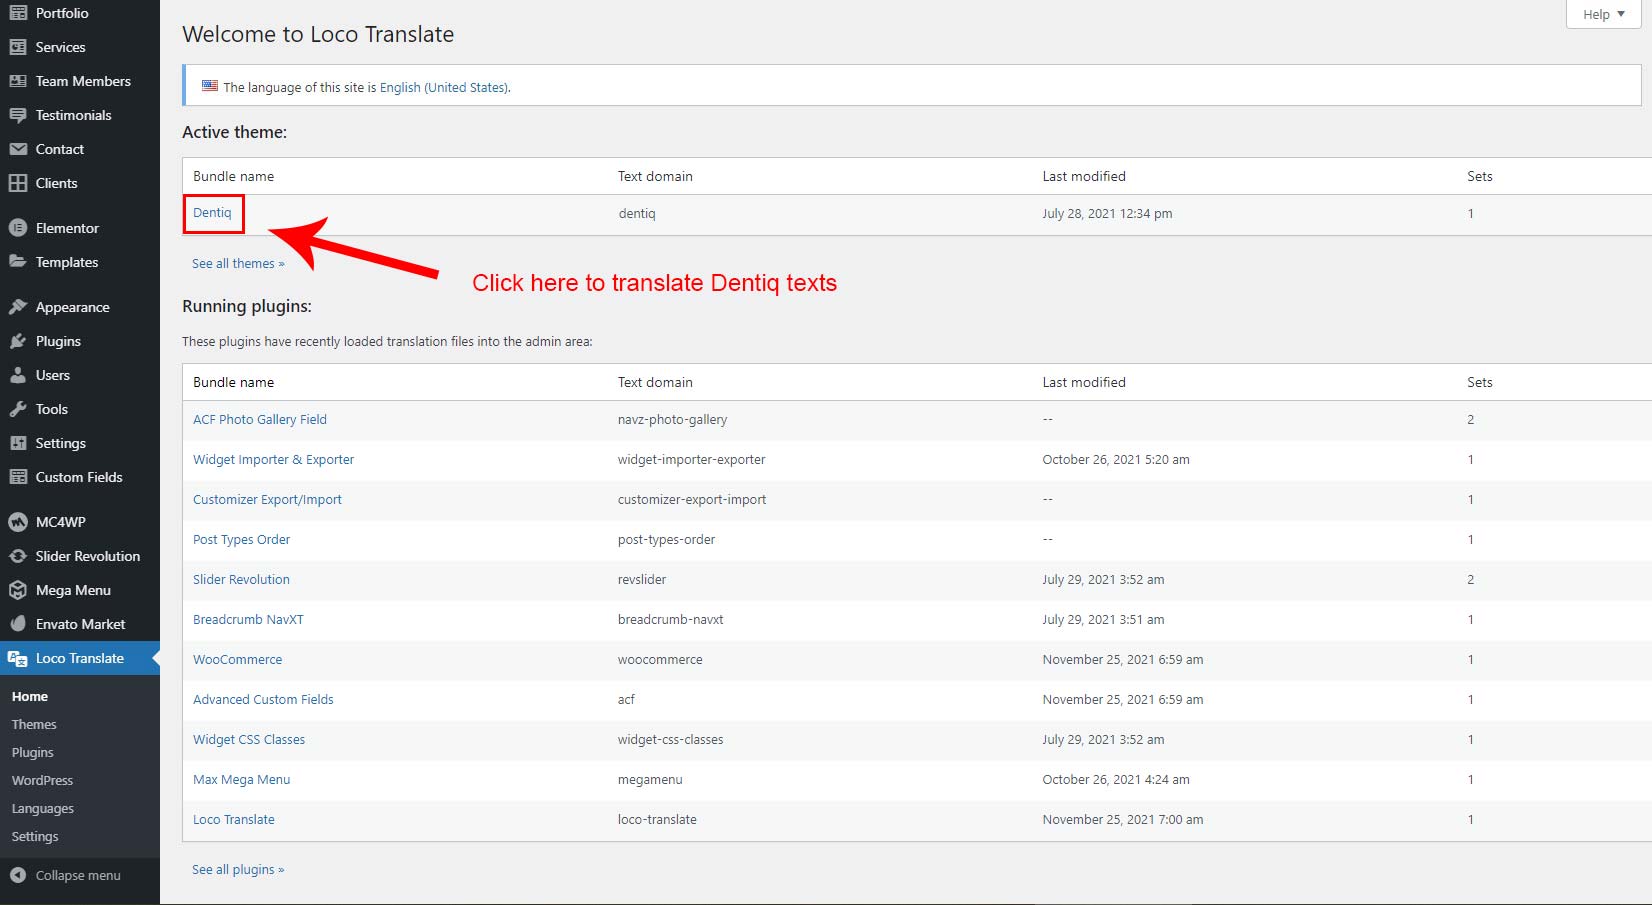Open the Advanced Custom Fields bundle

(263, 700)
